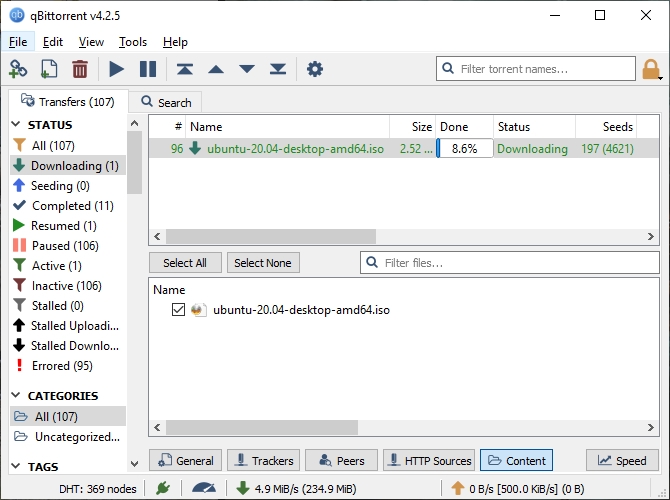This screenshot has height=500, width=670.
Task: Click the orange upload speed arrow
Action: coord(458,488)
